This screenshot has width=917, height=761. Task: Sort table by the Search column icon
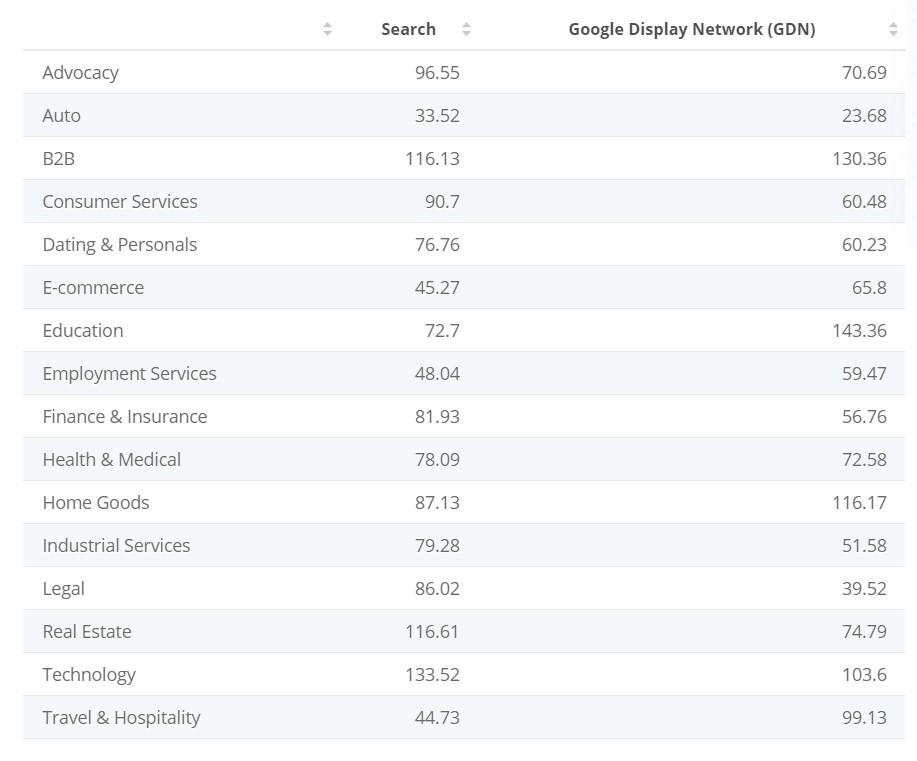click(466, 29)
